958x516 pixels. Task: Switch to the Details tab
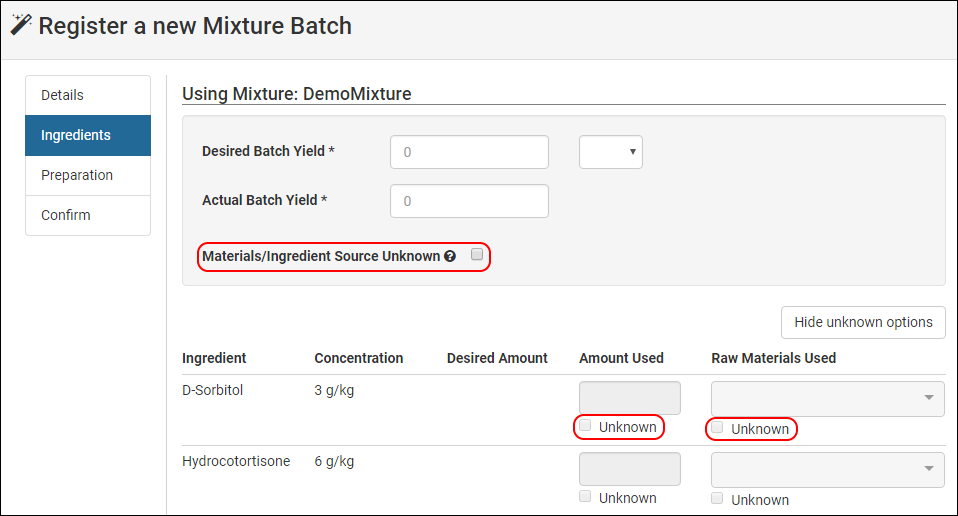coord(88,95)
